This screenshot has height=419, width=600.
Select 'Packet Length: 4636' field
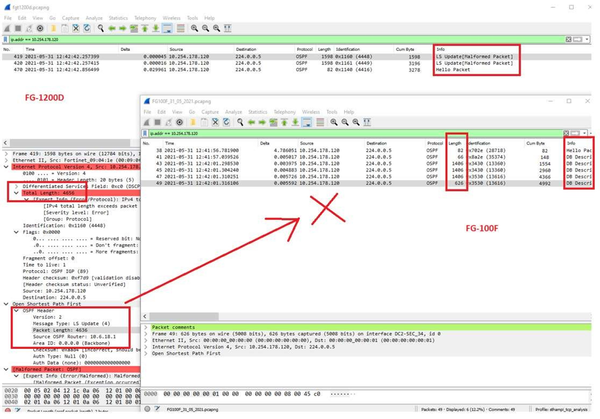(x=60, y=330)
